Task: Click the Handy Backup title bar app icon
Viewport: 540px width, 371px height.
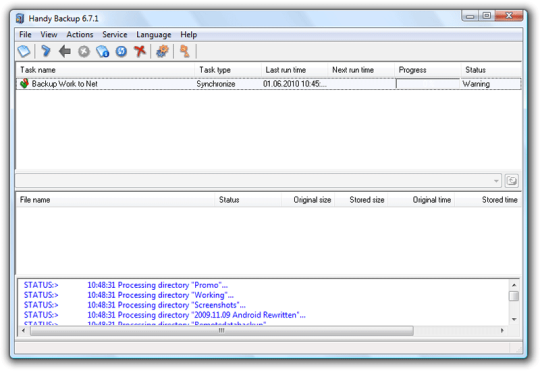Action: [x=20, y=18]
